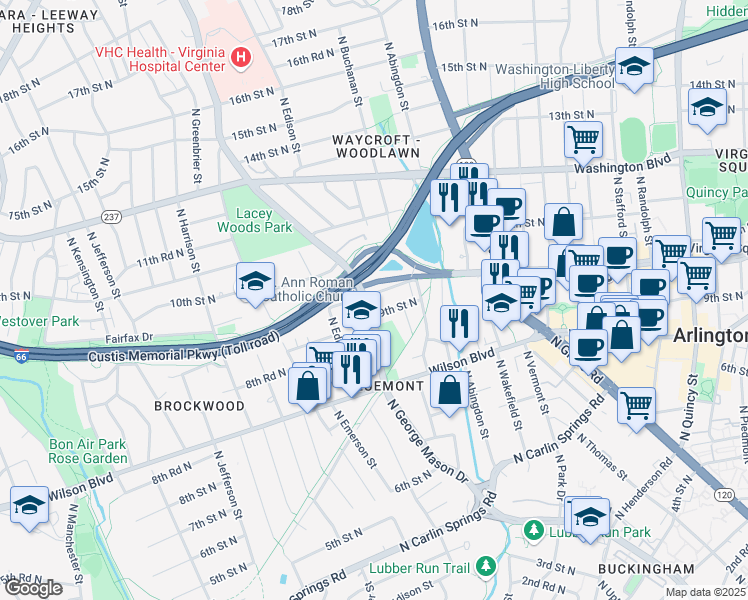Select the BUCKINGHAM neighborhood label
Screen dimensions: 748x600
646,569
